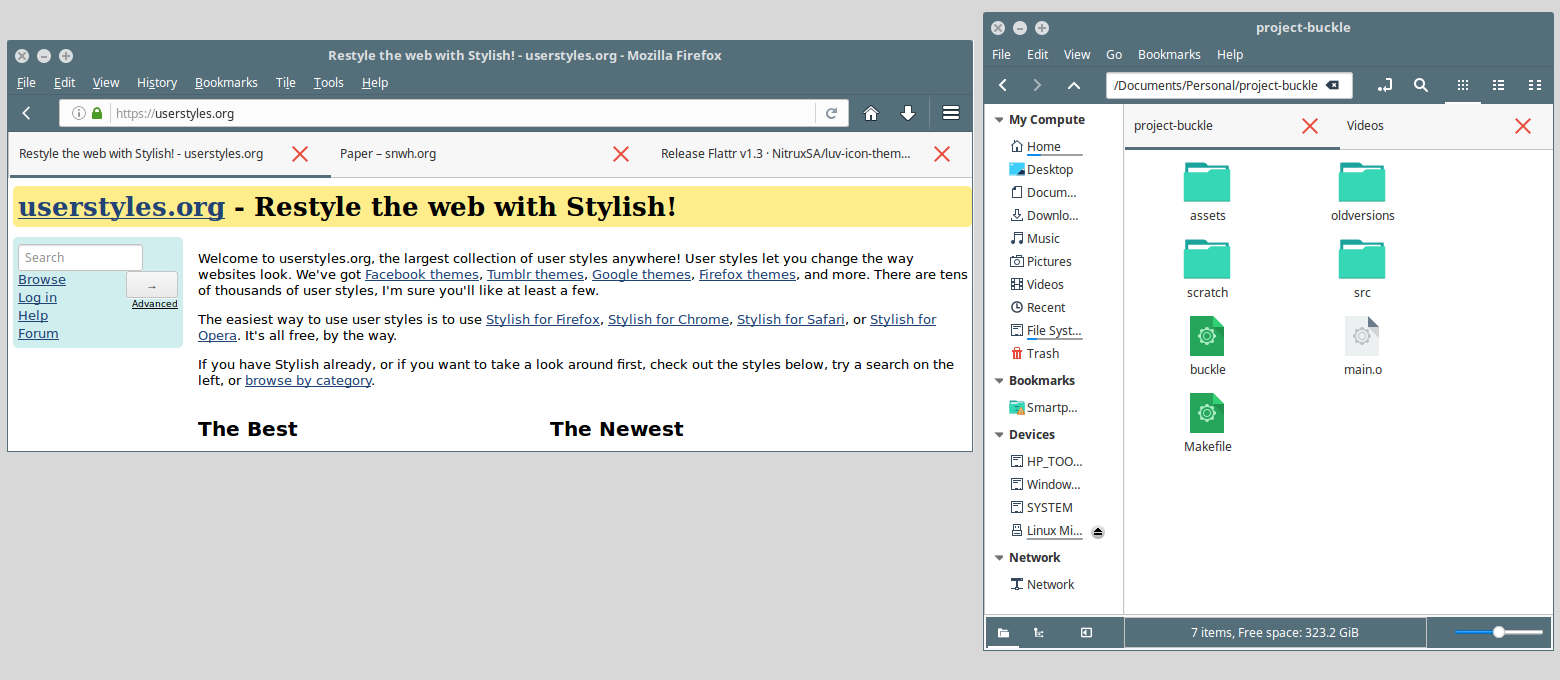Show tree view in sidebar via status bar
Viewport: 1560px width, 680px height.
tap(1039, 632)
